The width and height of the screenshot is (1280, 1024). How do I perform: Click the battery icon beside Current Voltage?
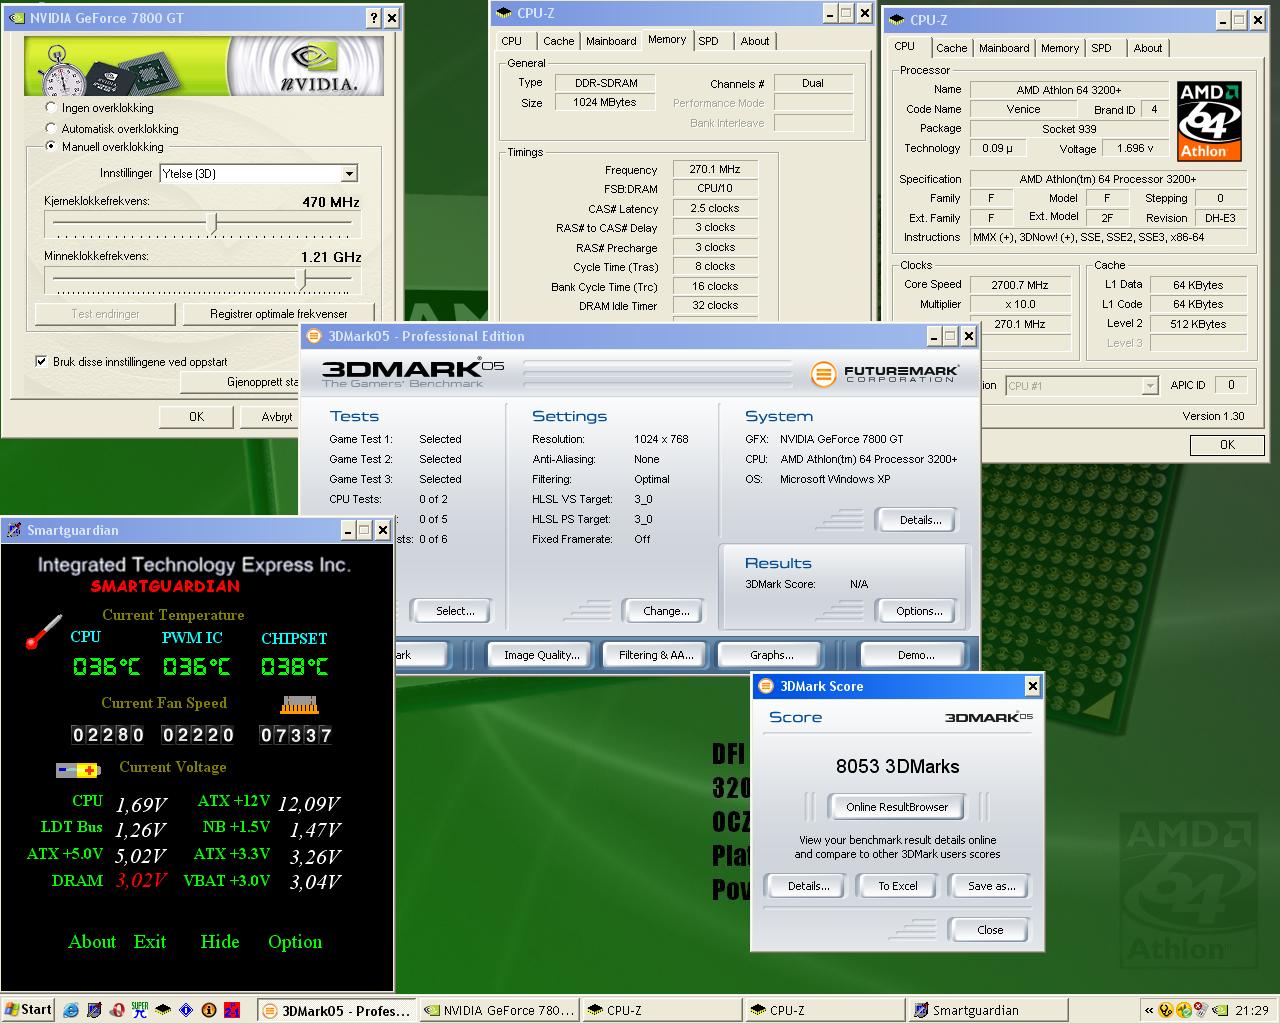tap(78, 769)
